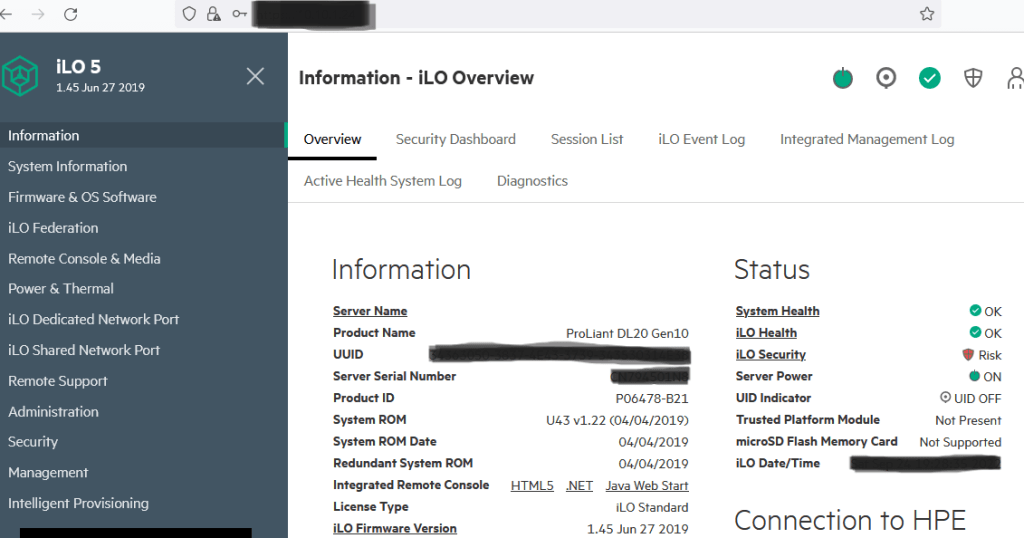The image size is (1024, 538).
Task: Select System Information in the sidebar
Action: coord(67,166)
